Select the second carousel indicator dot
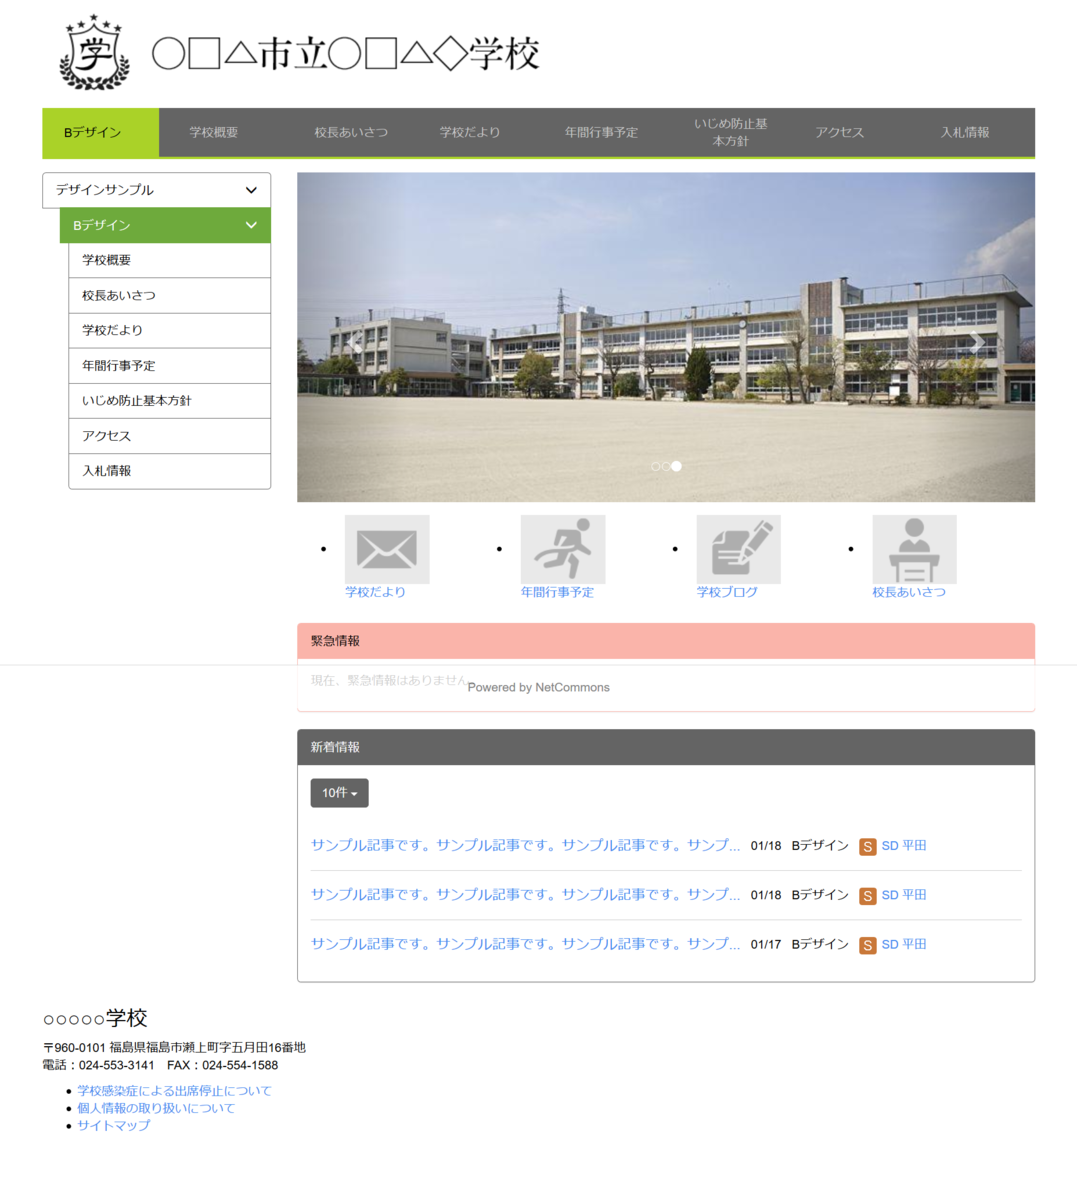 pos(666,466)
